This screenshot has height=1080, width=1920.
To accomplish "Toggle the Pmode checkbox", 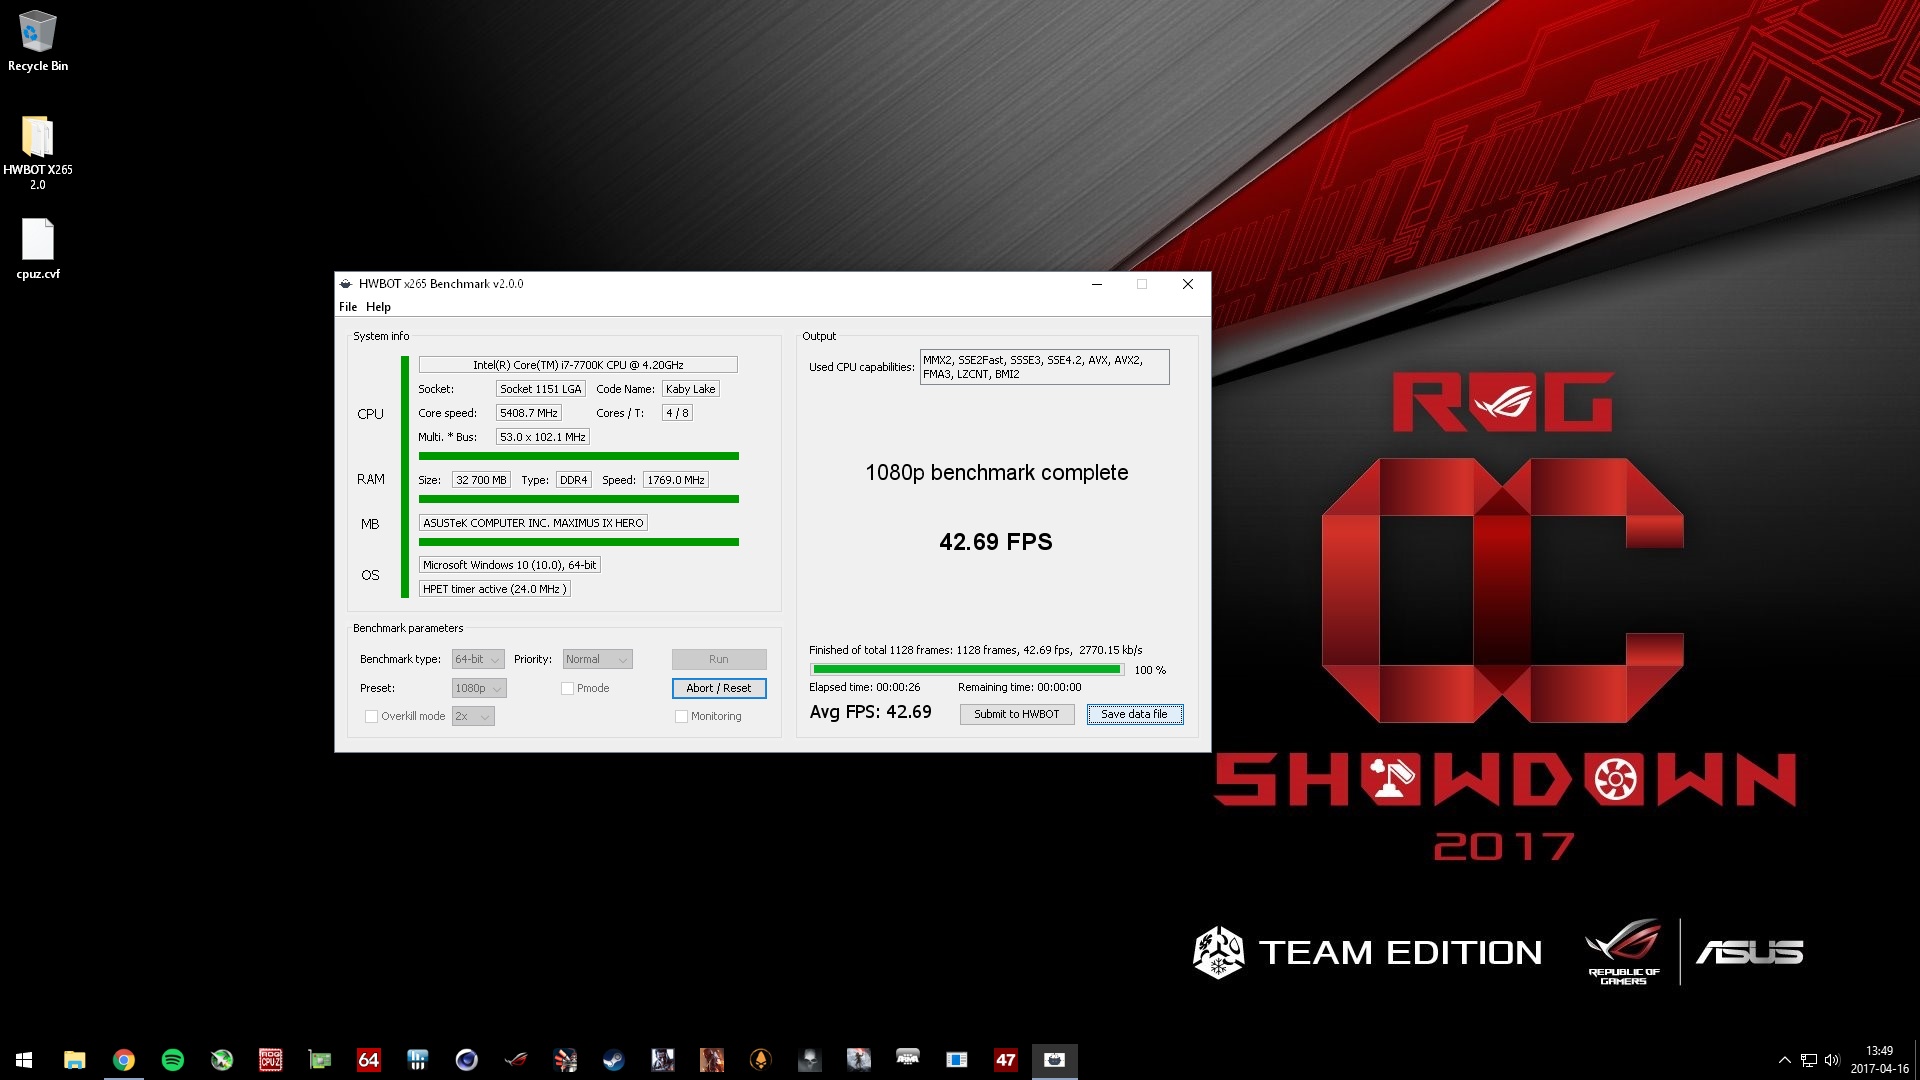I will click(567, 688).
